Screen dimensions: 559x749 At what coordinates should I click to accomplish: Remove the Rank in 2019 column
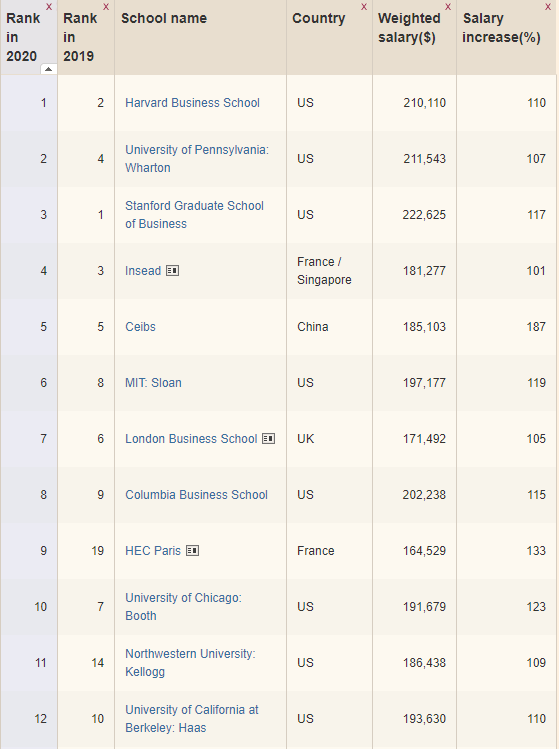pyautogui.click(x=106, y=7)
